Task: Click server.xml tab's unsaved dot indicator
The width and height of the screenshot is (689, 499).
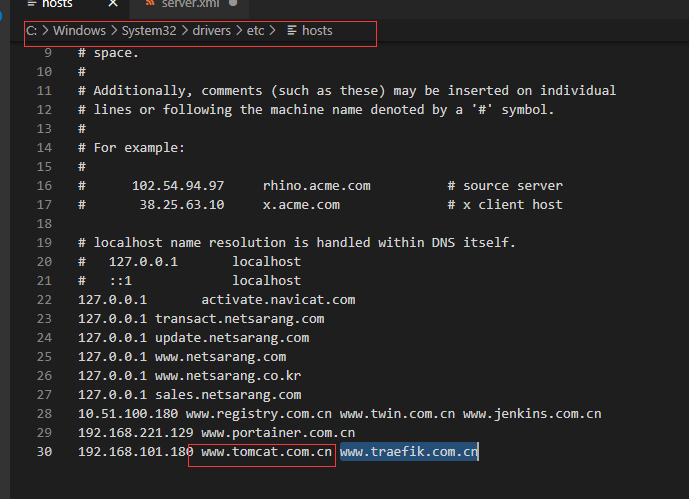Action: 233,3
